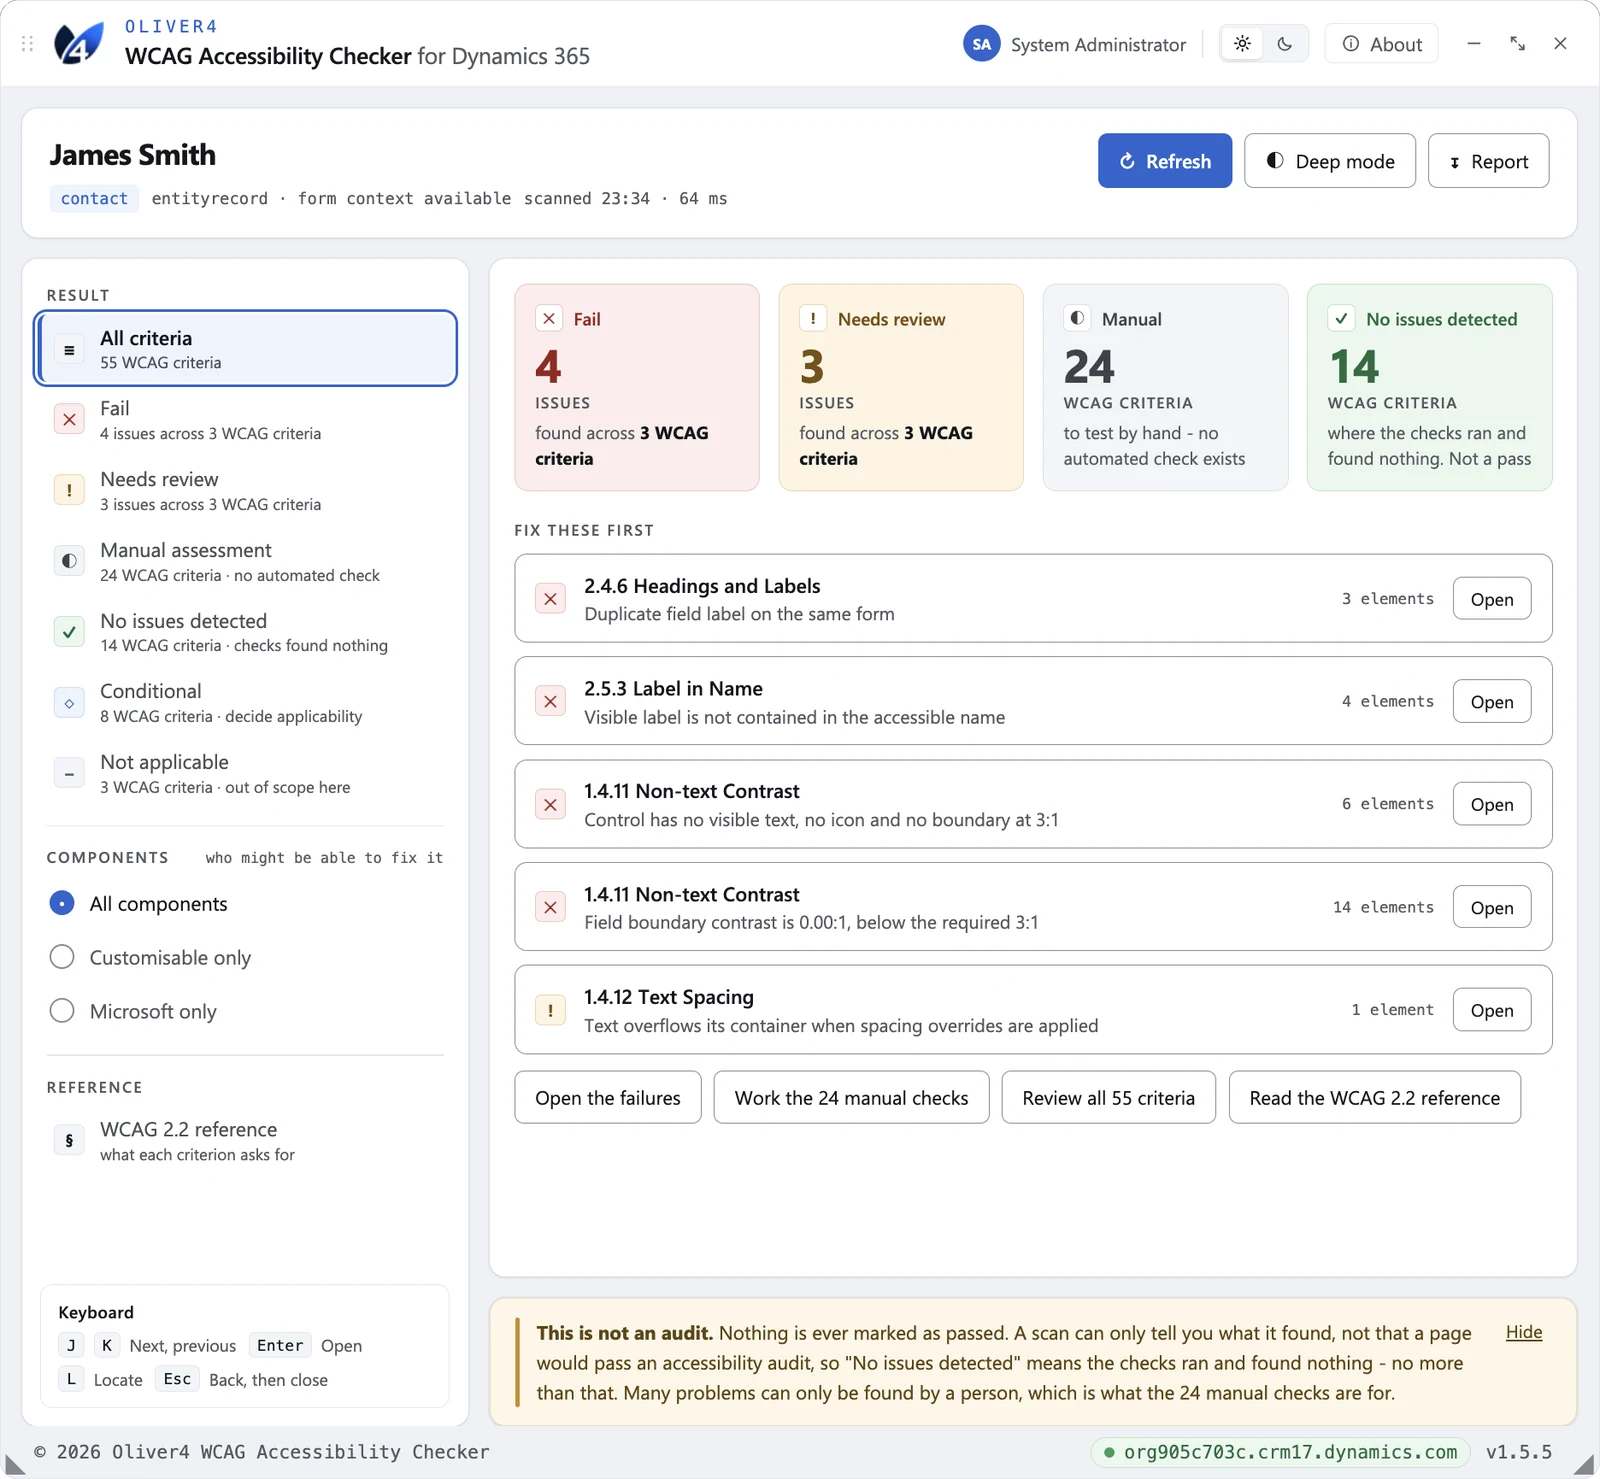The height and width of the screenshot is (1479, 1600).
Task: Click the Fail summary card
Action: [637, 388]
